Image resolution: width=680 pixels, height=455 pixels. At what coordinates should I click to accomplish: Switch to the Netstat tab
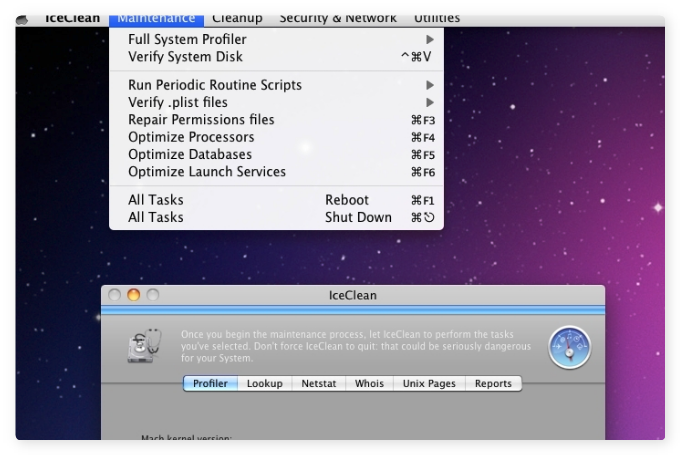click(x=319, y=383)
